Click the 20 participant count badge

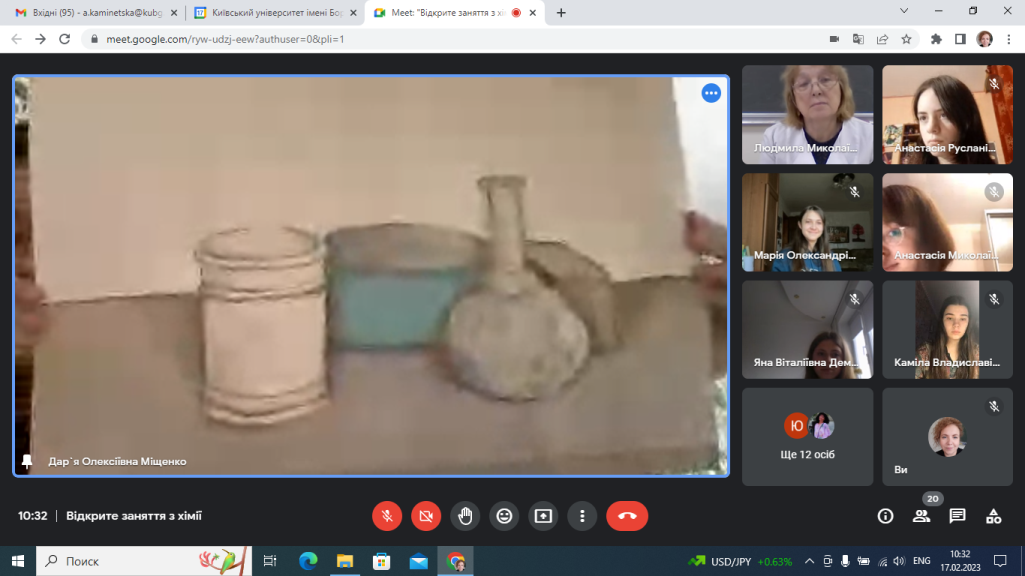click(933, 499)
